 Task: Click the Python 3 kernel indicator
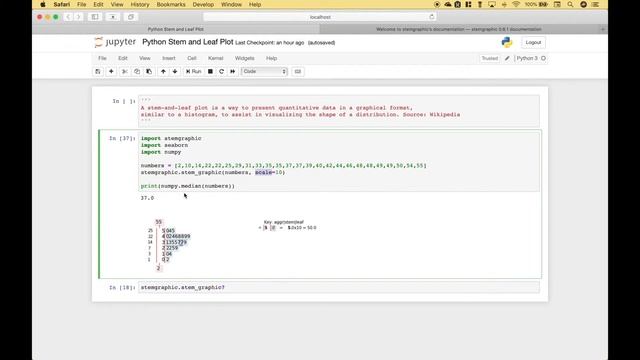[527, 58]
